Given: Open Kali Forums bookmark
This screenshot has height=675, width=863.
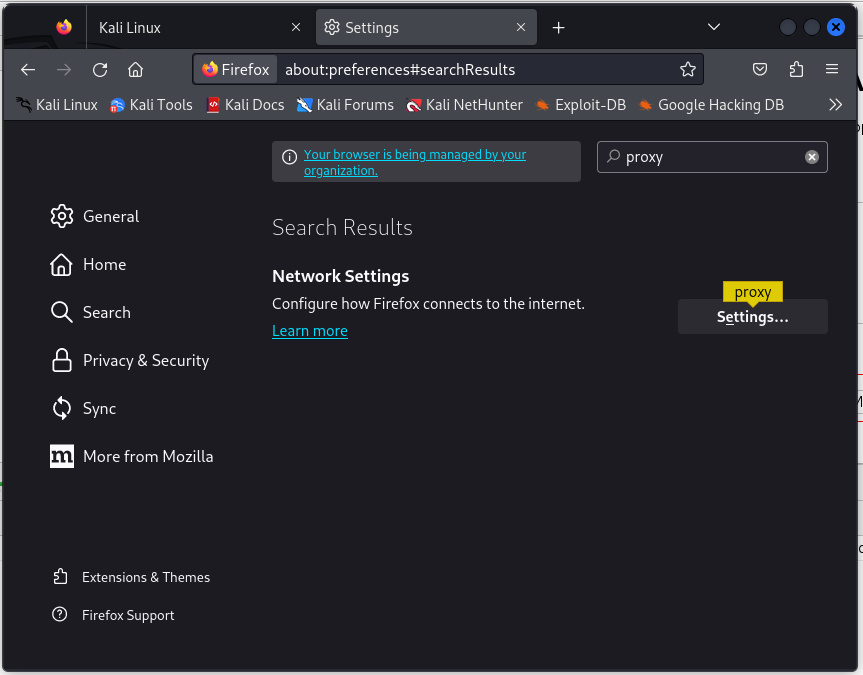Looking at the screenshot, I should [x=345, y=105].
